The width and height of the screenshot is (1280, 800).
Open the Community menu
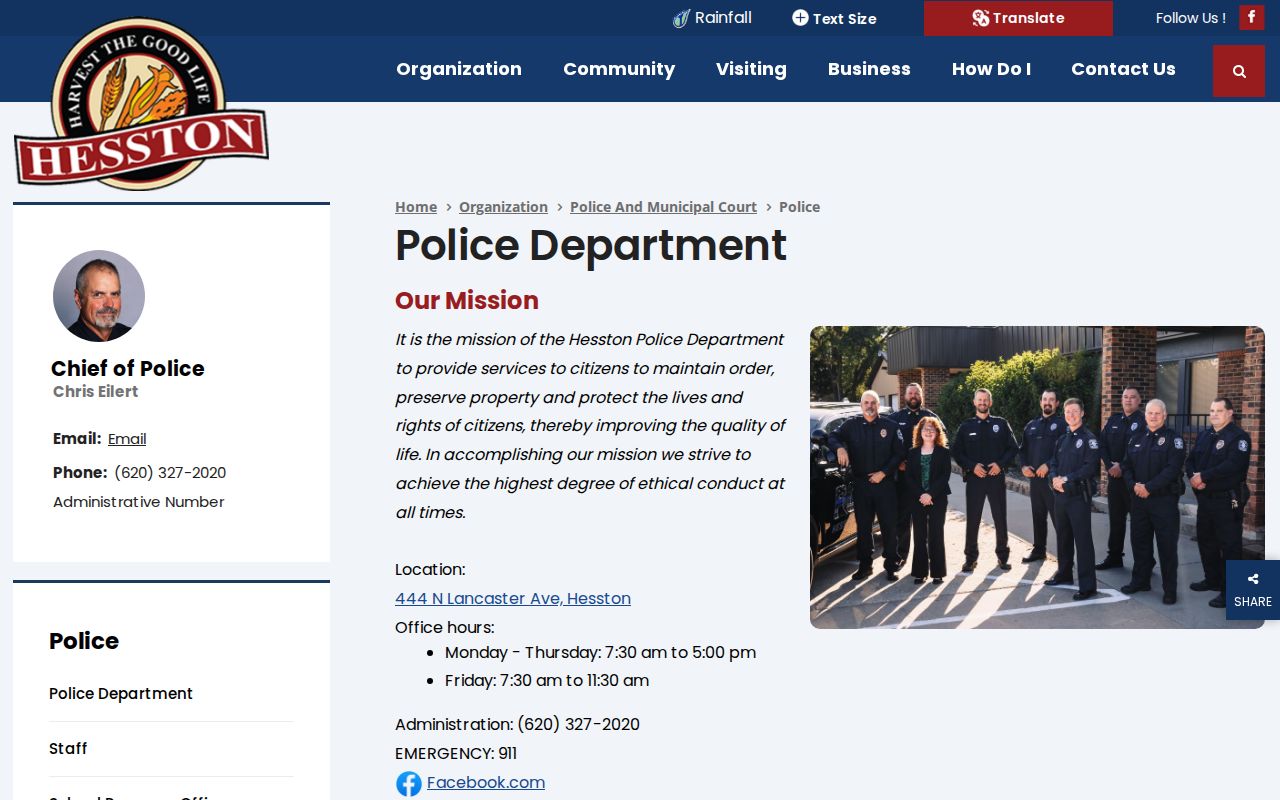(x=619, y=69)
